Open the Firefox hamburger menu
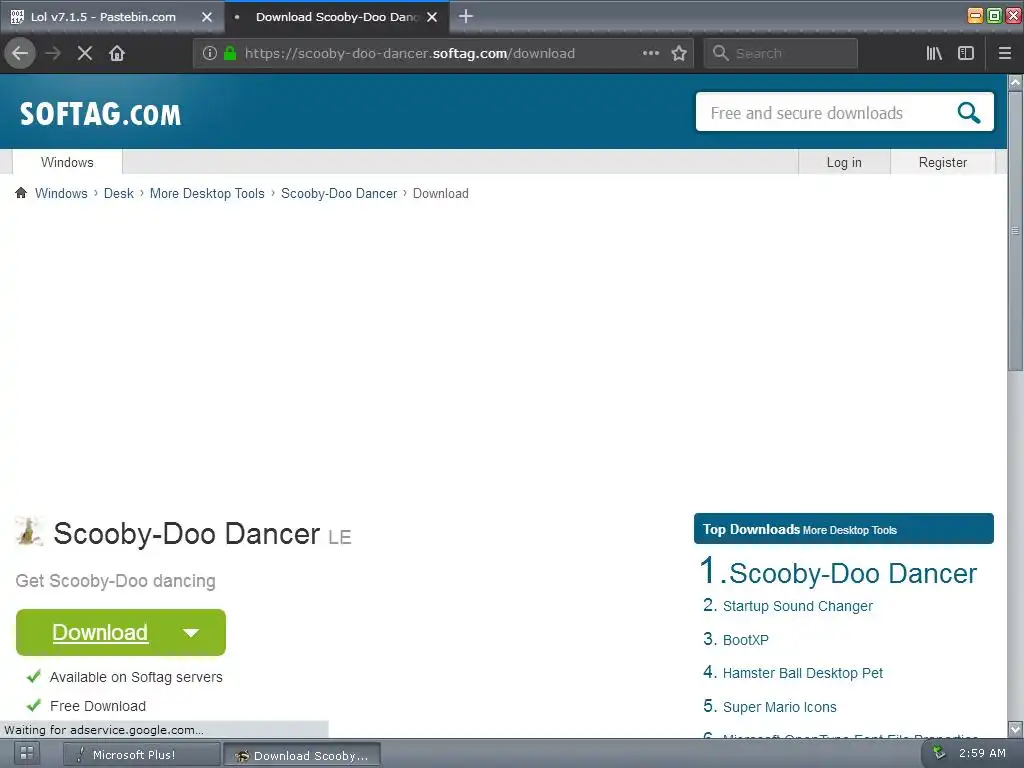The image size is (1024, 768). point(1005,53)
